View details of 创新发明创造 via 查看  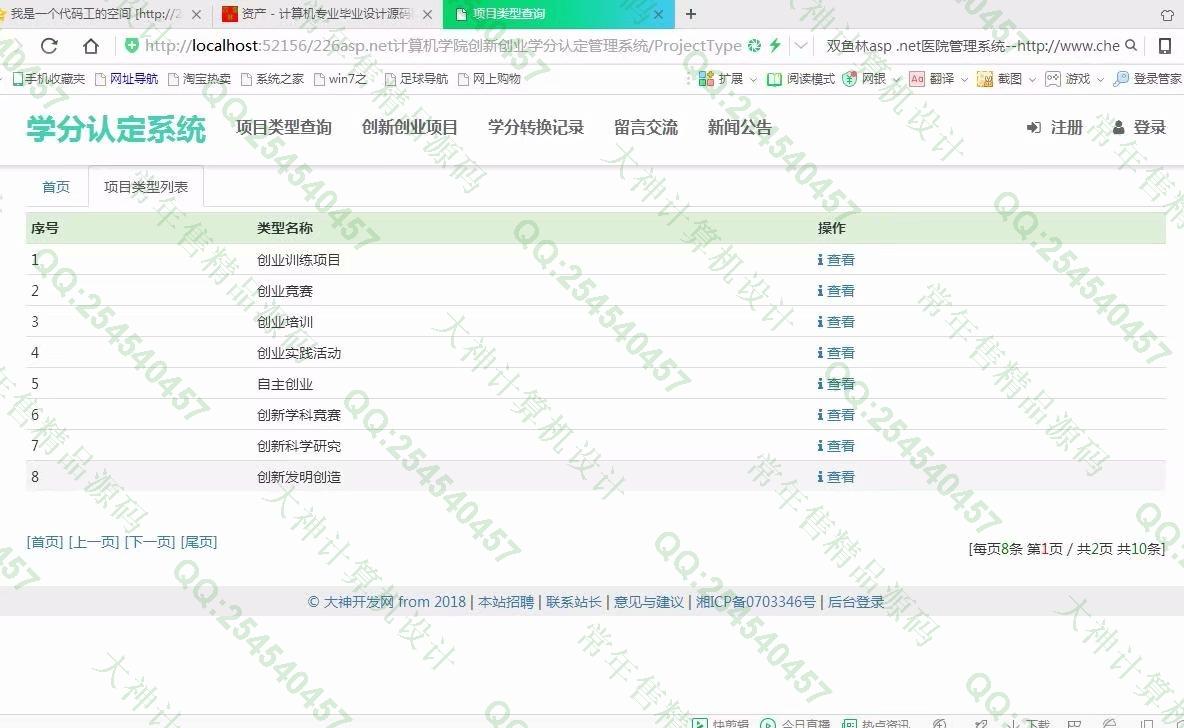tap(840, 477)
